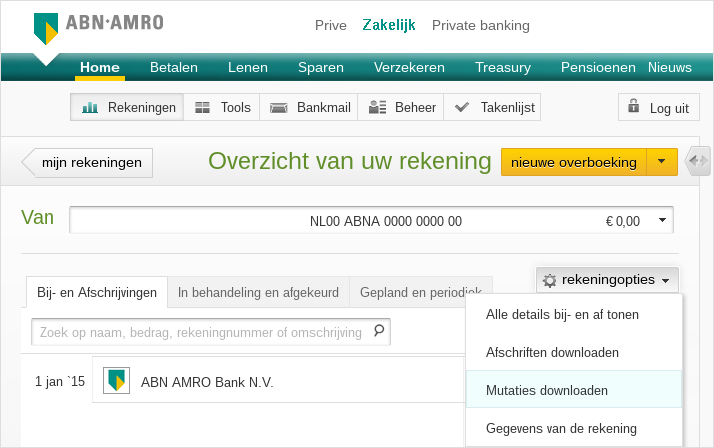Image resolution: width=714 pixels, height=448 pixels.
Task: Open the Treasury navigation item
Action: (503, 67)
